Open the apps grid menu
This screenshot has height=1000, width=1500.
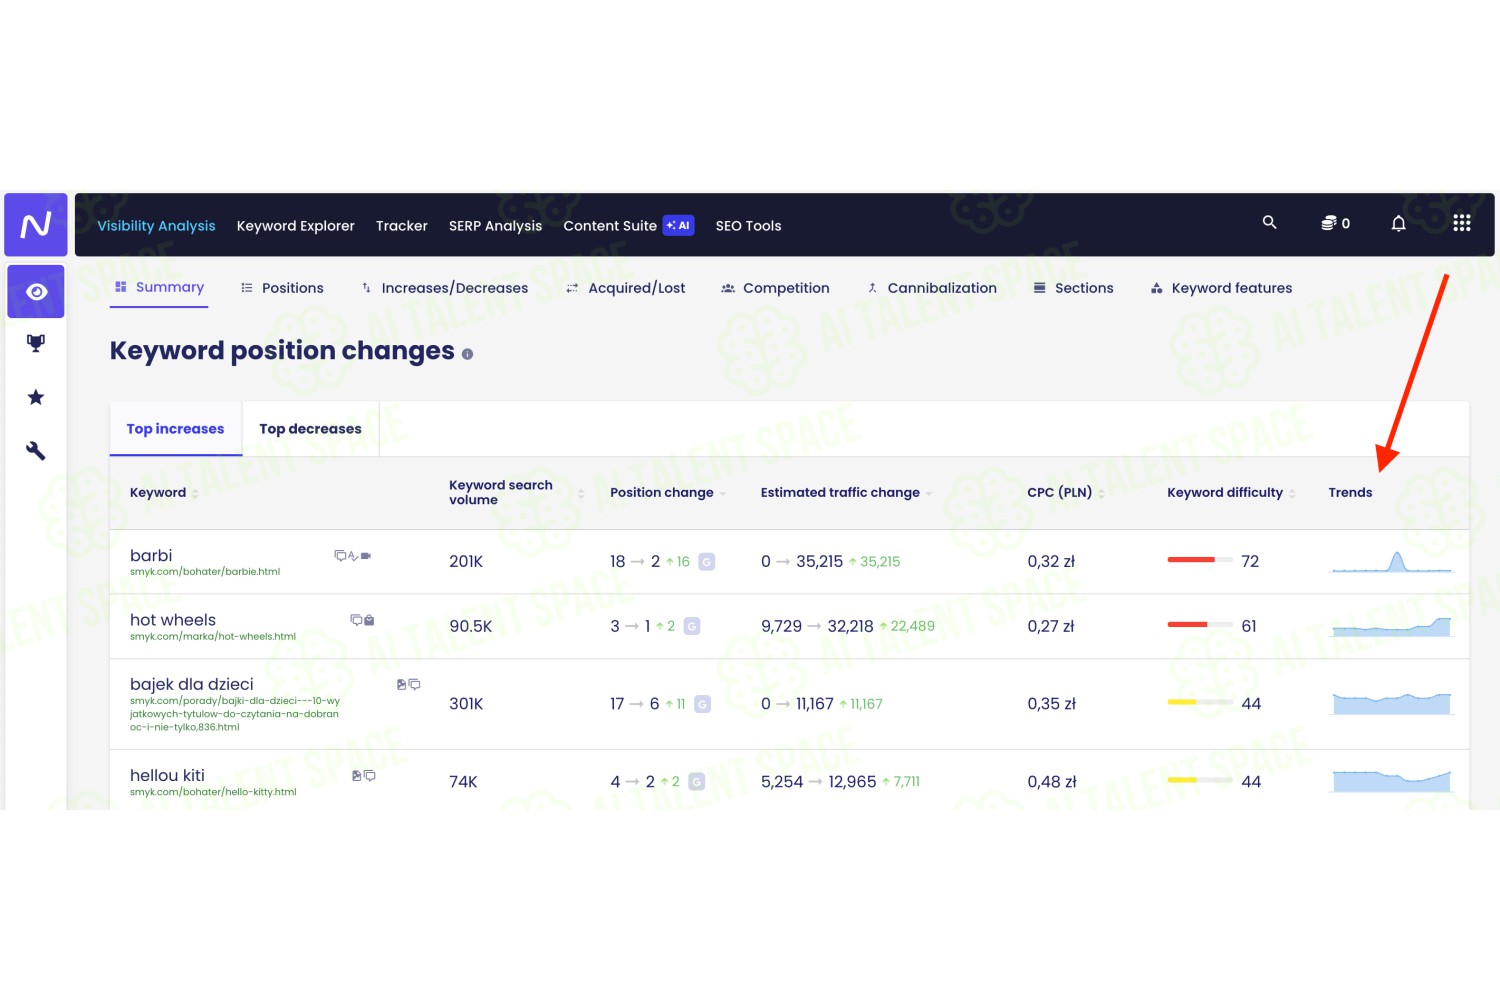point(1461,223)
